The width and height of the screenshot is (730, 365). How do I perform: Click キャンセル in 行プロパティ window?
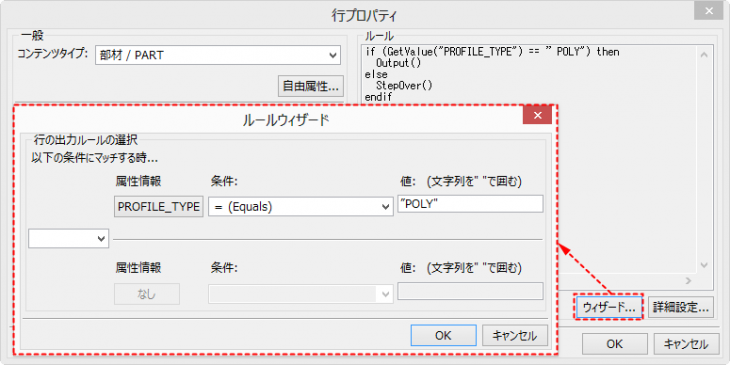click(686, 344)
